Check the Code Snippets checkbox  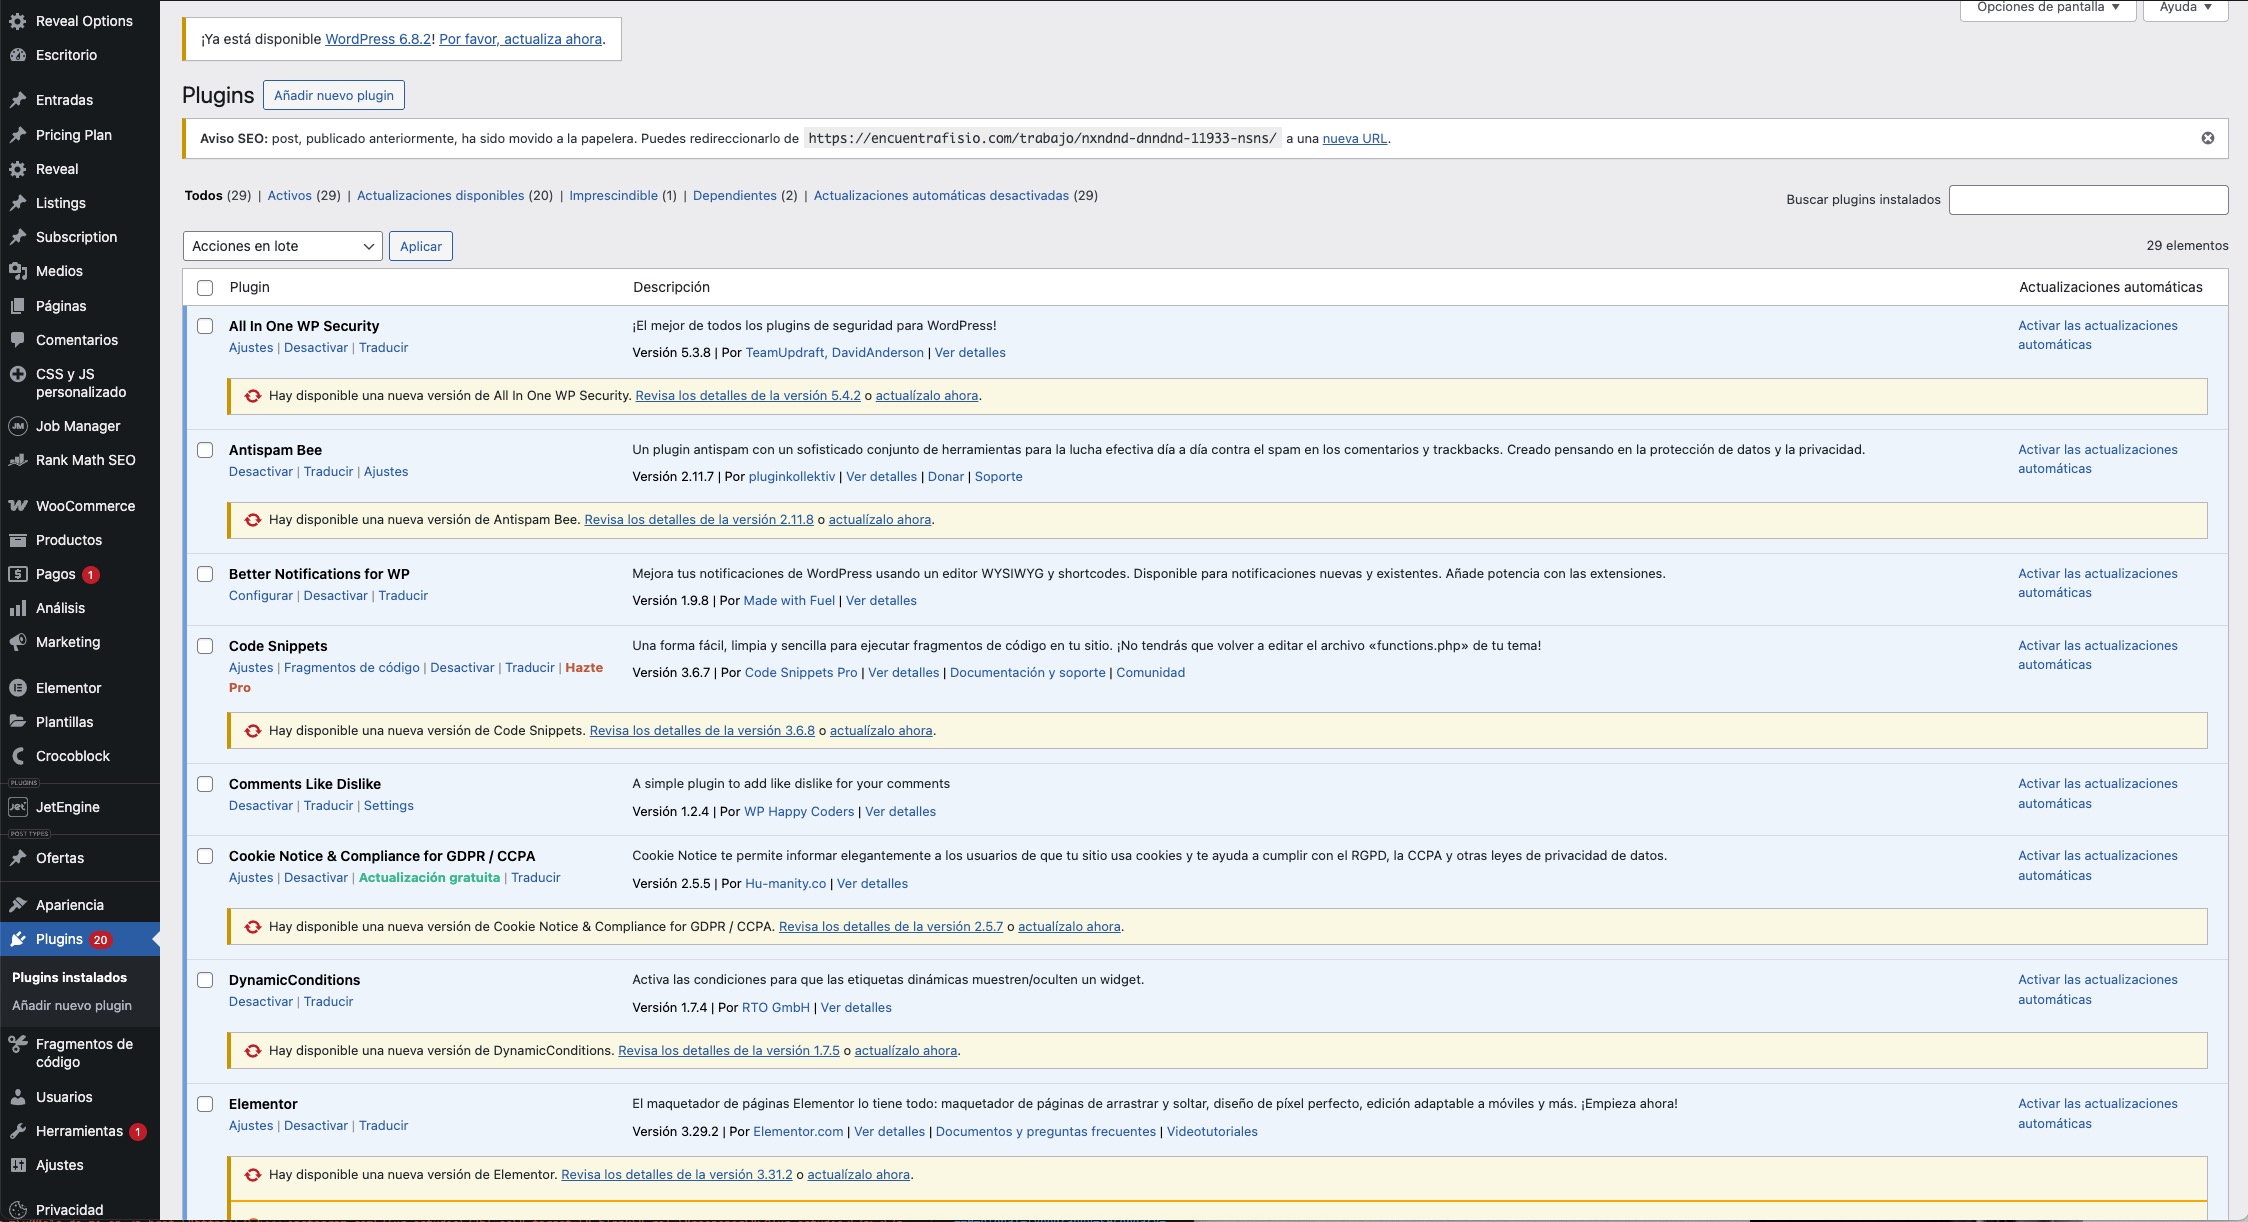(205, 646)
